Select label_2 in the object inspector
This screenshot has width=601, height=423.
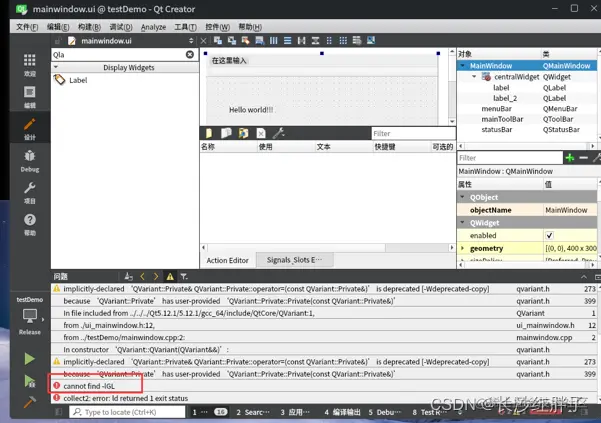click(x=505, y=98)
